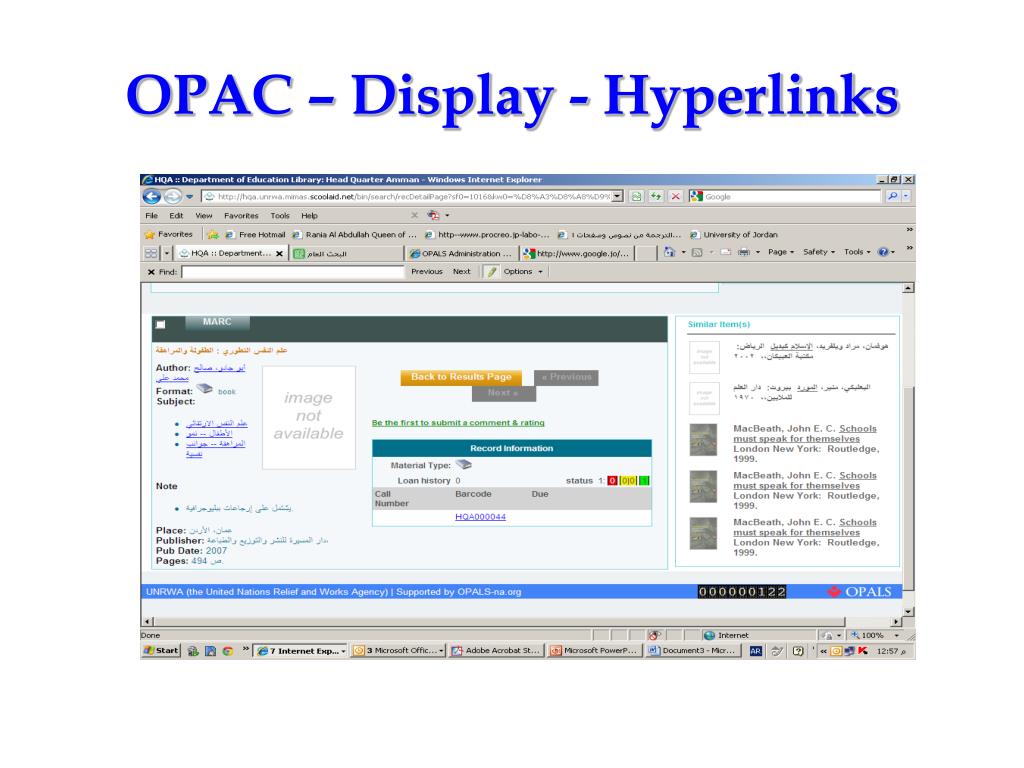Click inside the Find text field
Image resolution: width=1024 pixels, height=768 pixels.
[293, 272]
